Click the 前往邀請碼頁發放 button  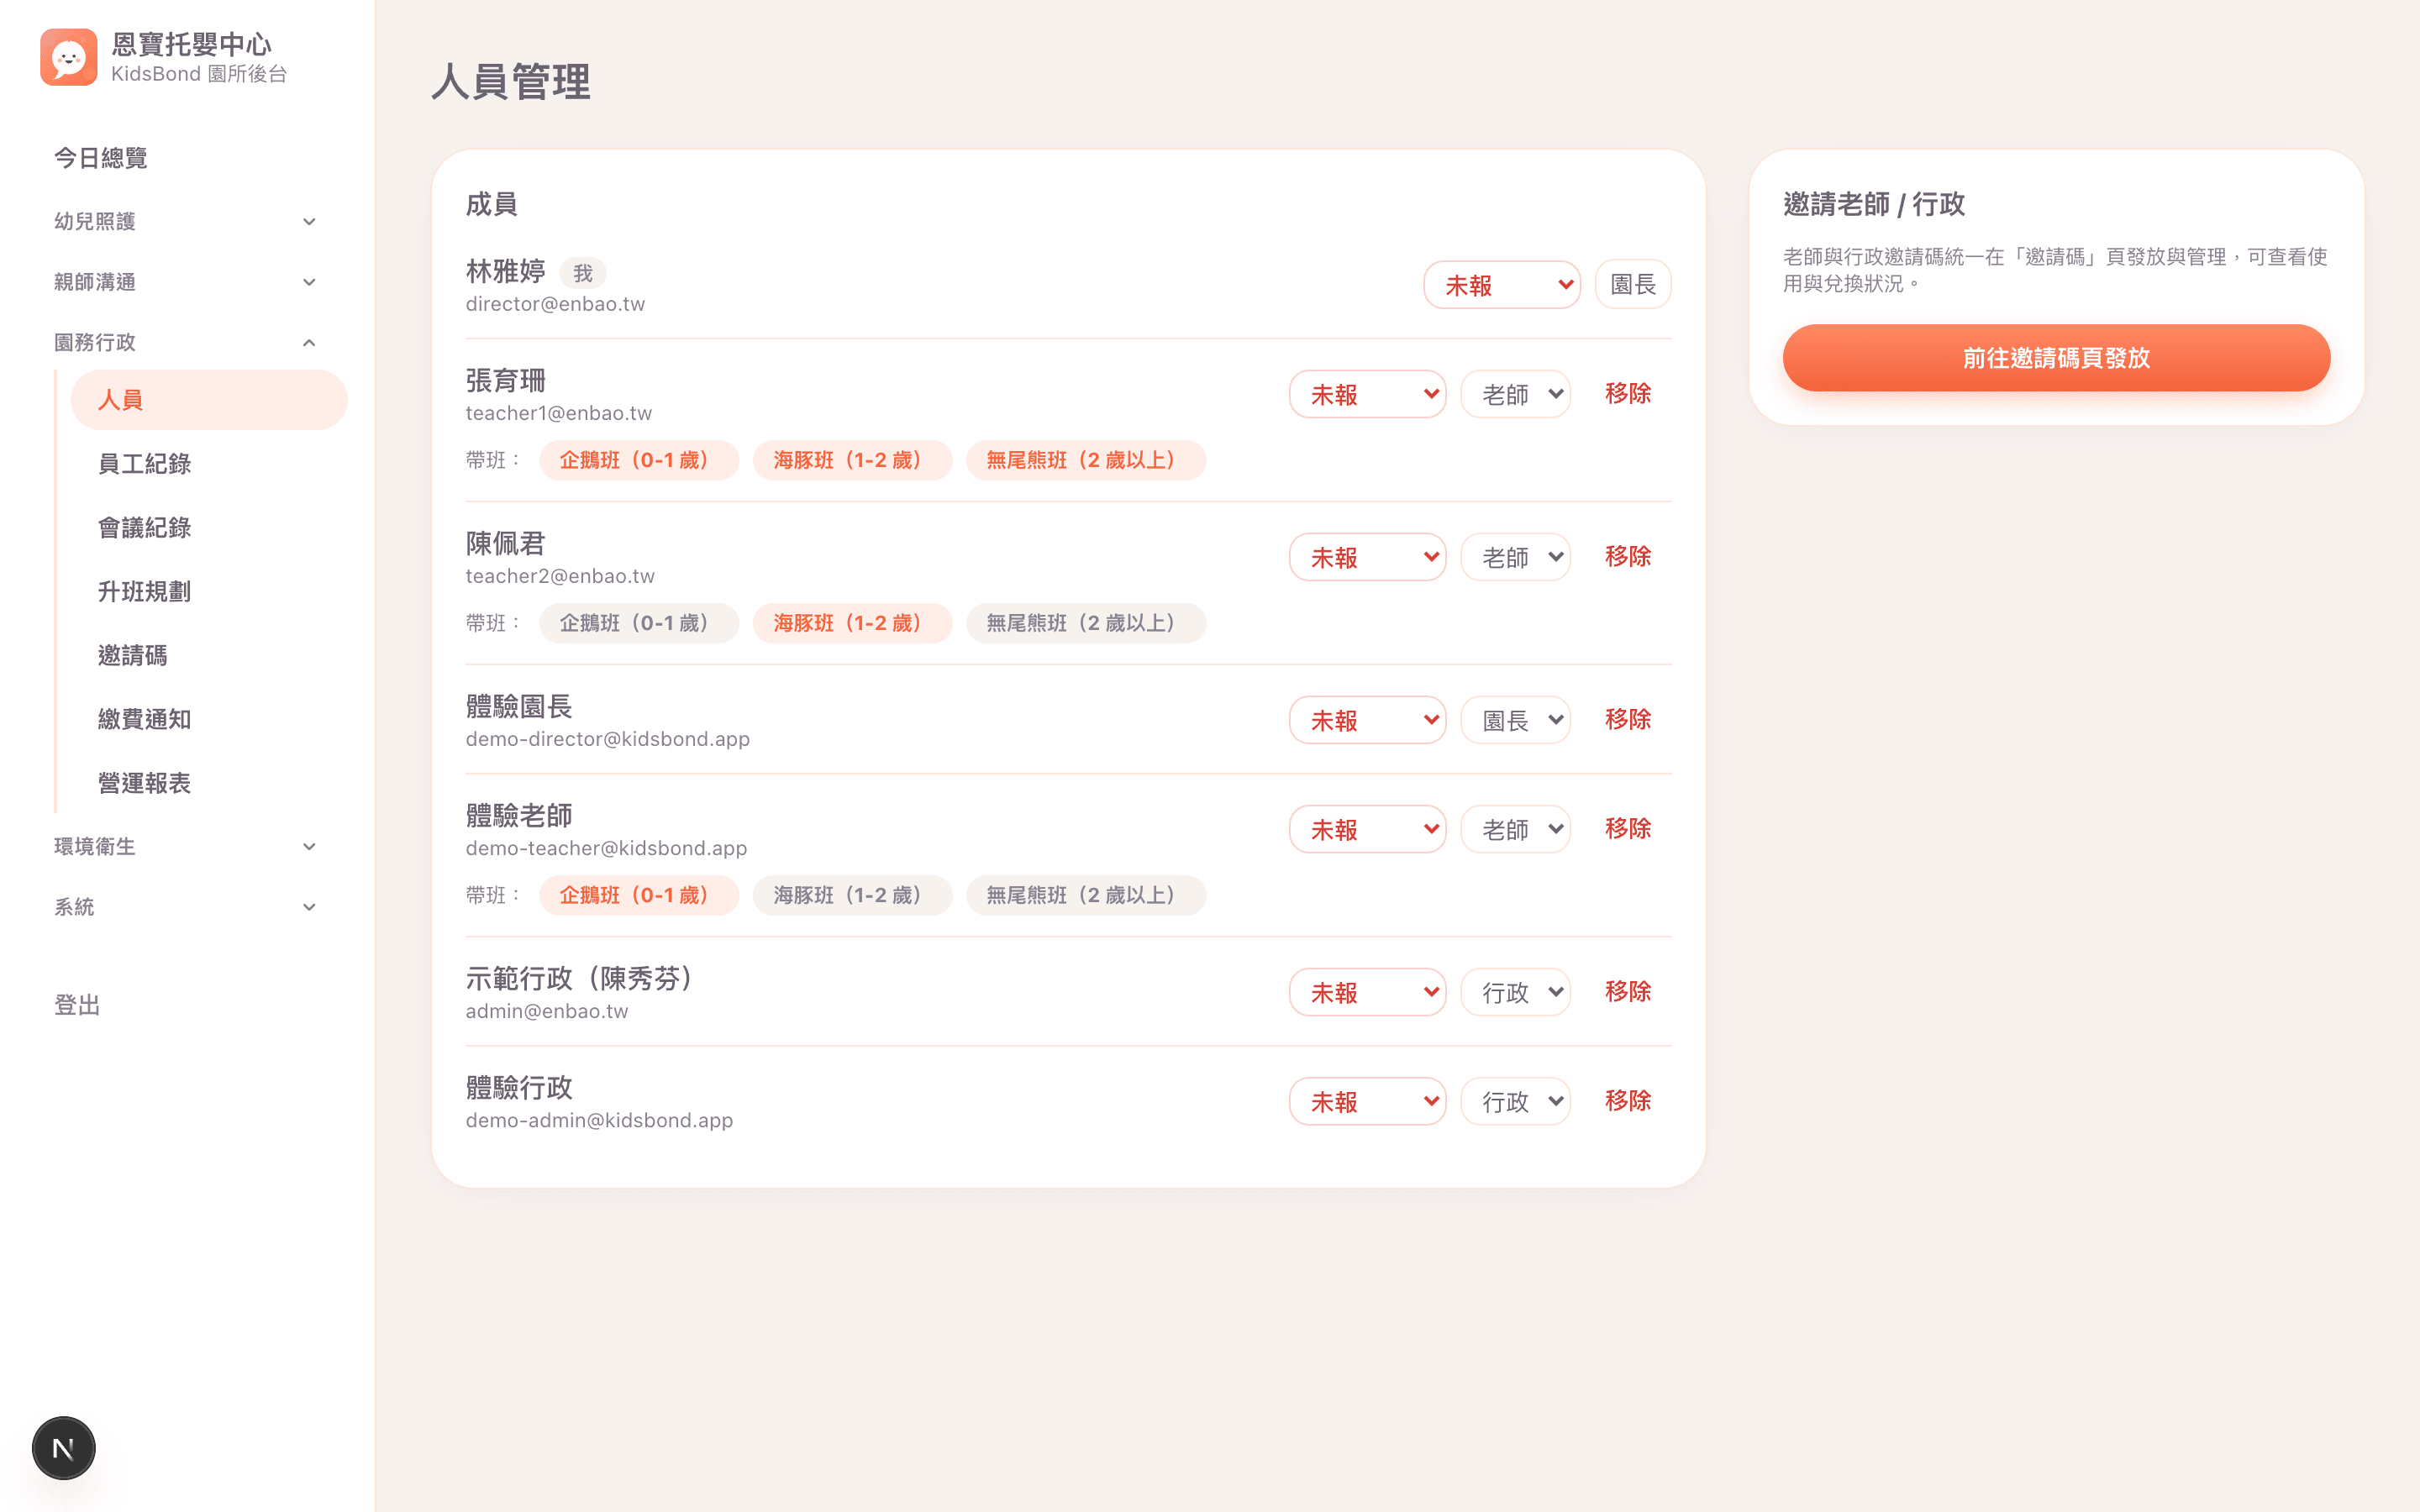tap(2056, 358)
